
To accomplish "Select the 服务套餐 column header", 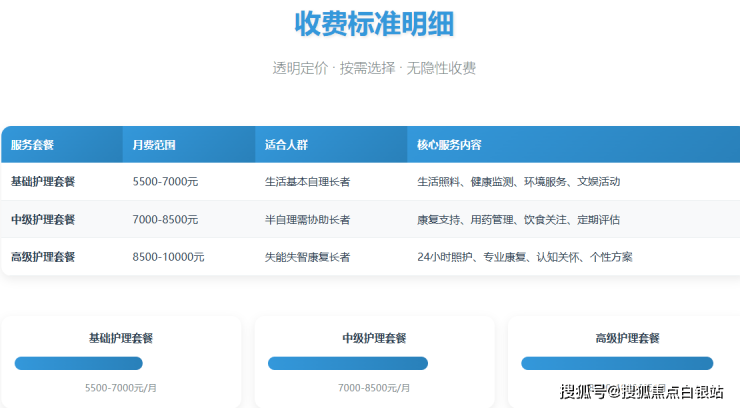I will (x=33, y=145).
